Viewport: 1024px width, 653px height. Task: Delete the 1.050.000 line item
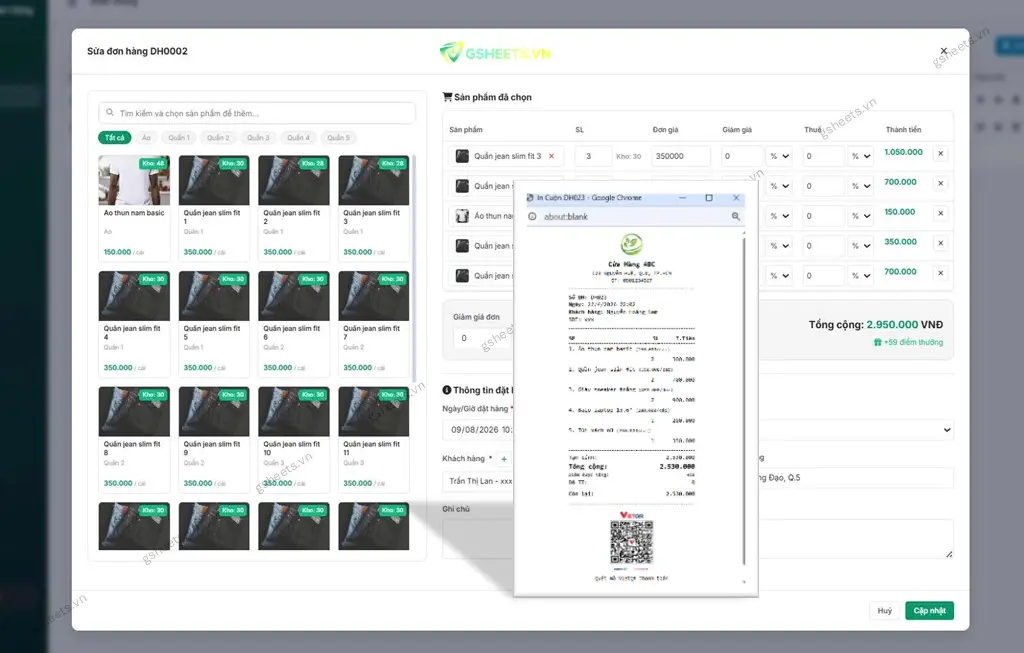coord(940,153)
